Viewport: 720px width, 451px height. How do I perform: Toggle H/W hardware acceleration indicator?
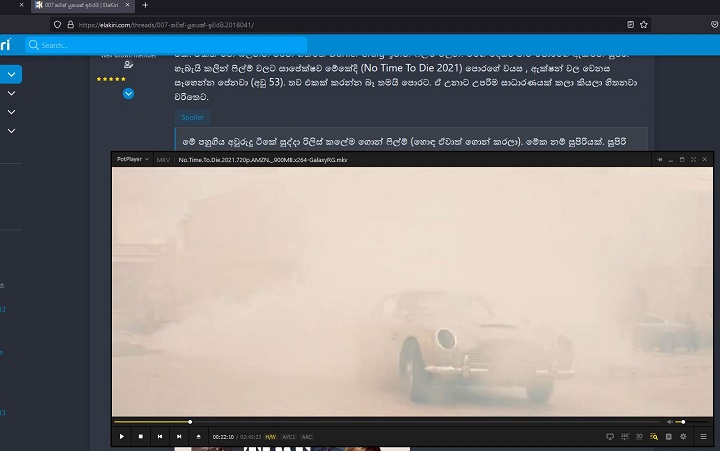[x=270, y=437]
